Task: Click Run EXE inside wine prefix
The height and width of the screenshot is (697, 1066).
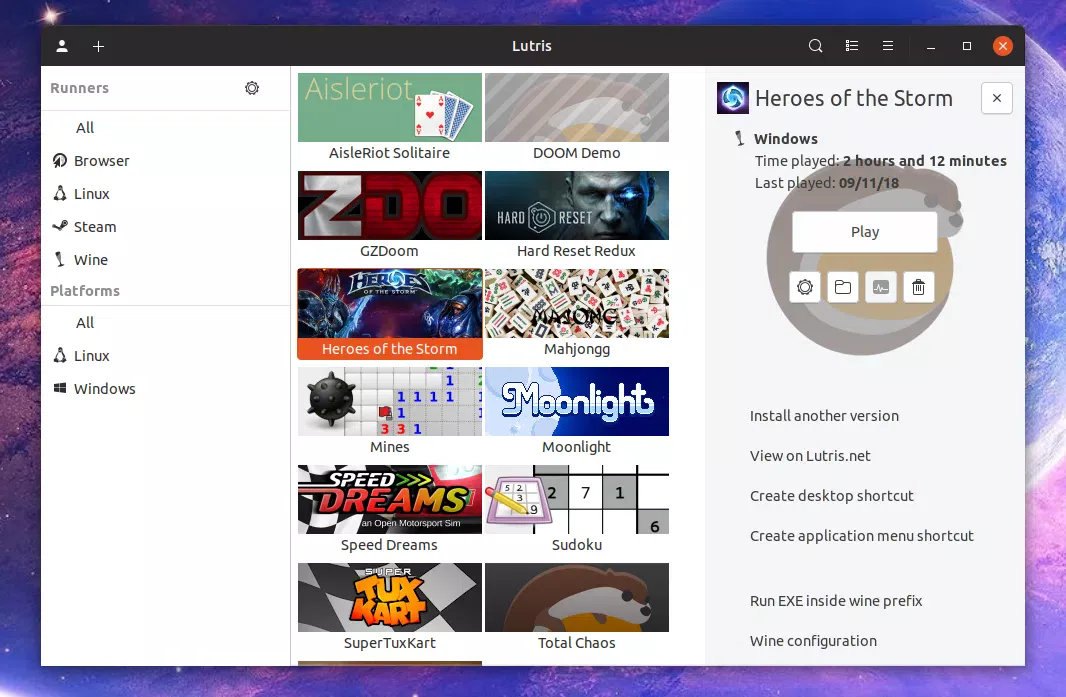Action: [x=836, y=600]
